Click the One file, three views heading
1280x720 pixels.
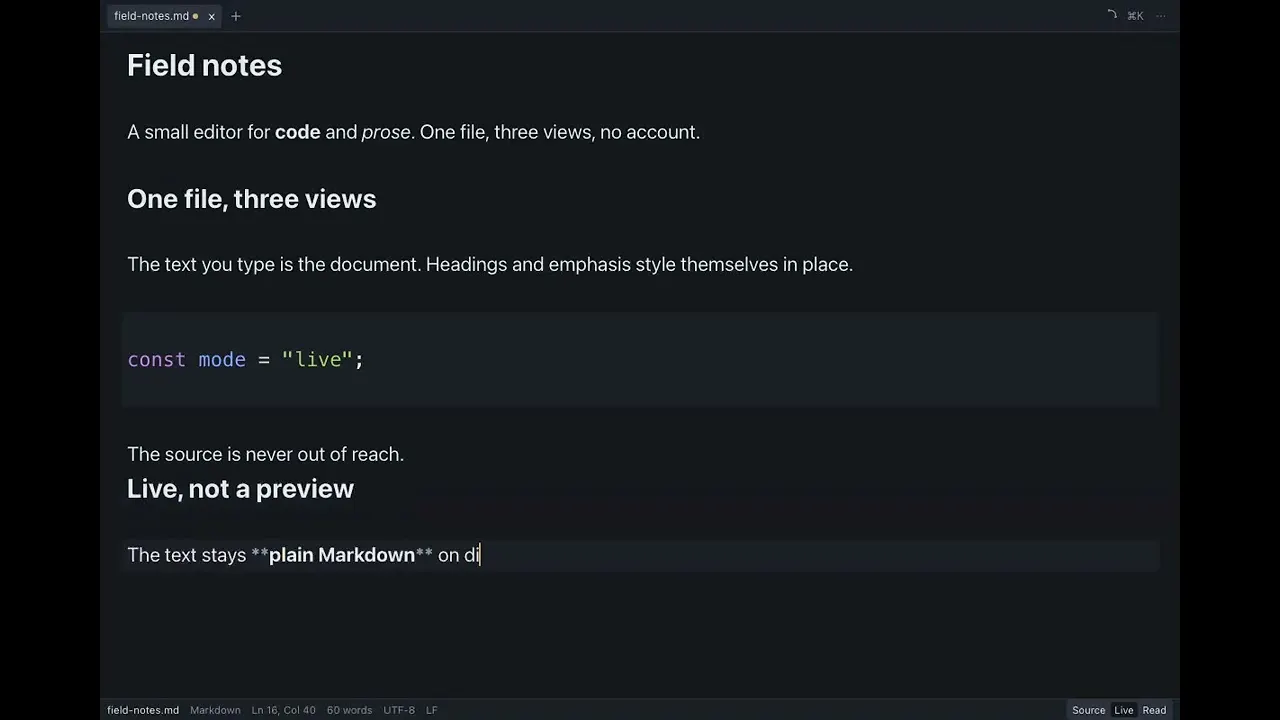(x=251, y=199)
